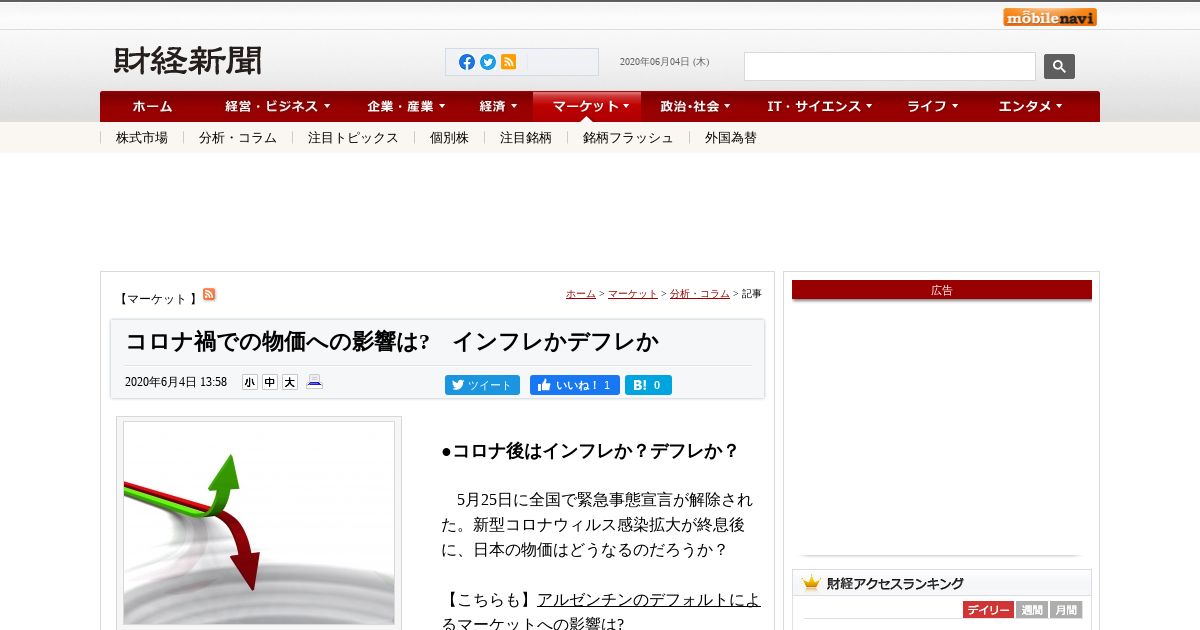
Task: Open 個別株 submenu item
Action: [x=449, y=138]
